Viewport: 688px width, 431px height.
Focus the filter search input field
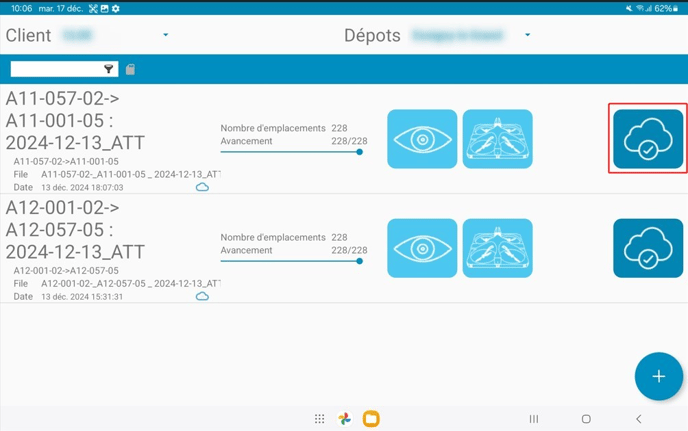click(56, 69)
